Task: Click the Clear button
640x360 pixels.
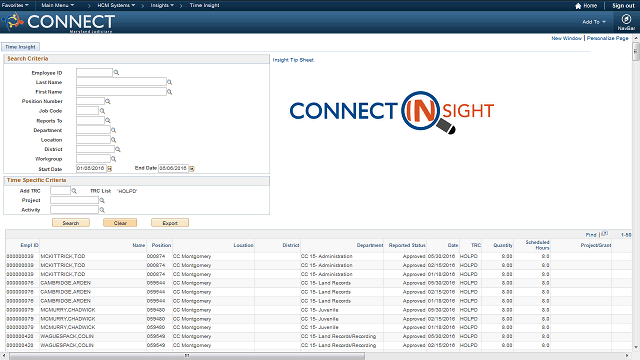Action: (120, 223)
